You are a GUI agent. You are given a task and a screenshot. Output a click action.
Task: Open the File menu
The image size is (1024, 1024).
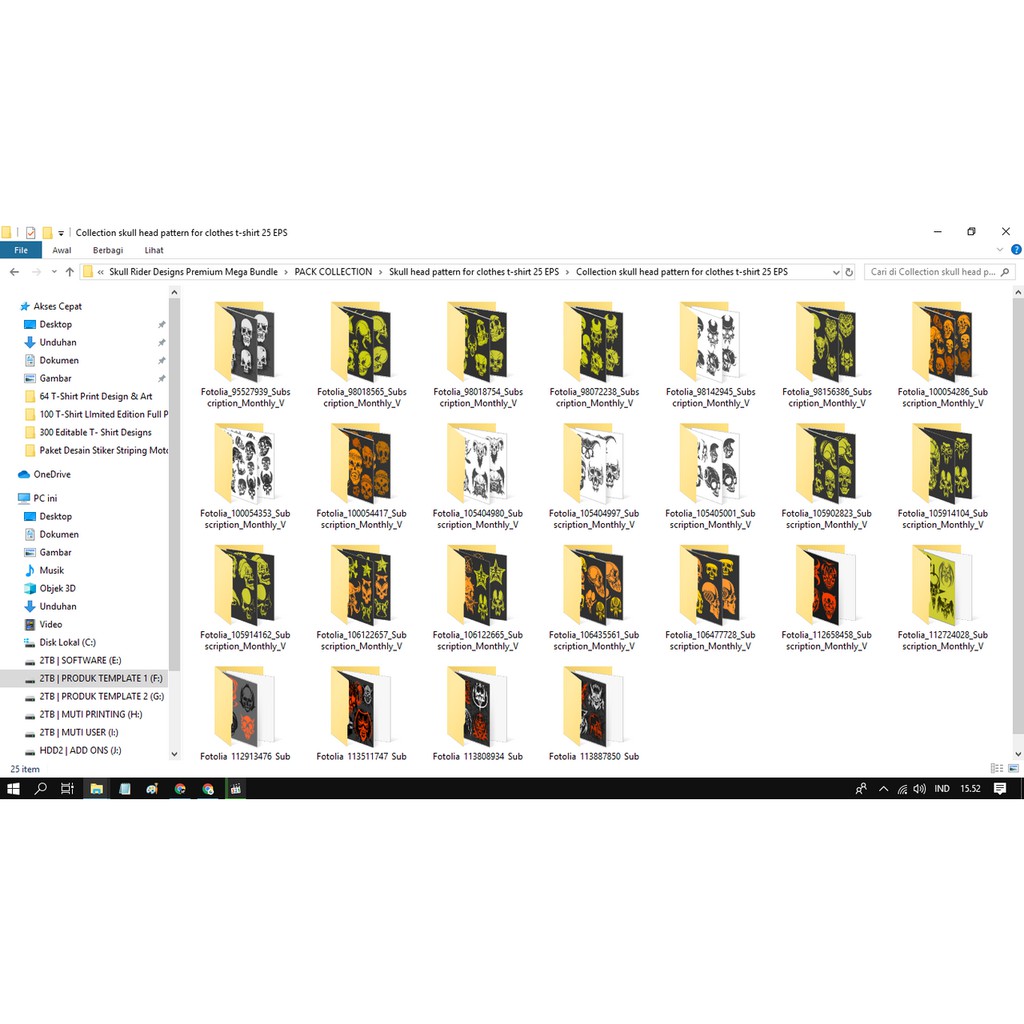coord(20,251)
